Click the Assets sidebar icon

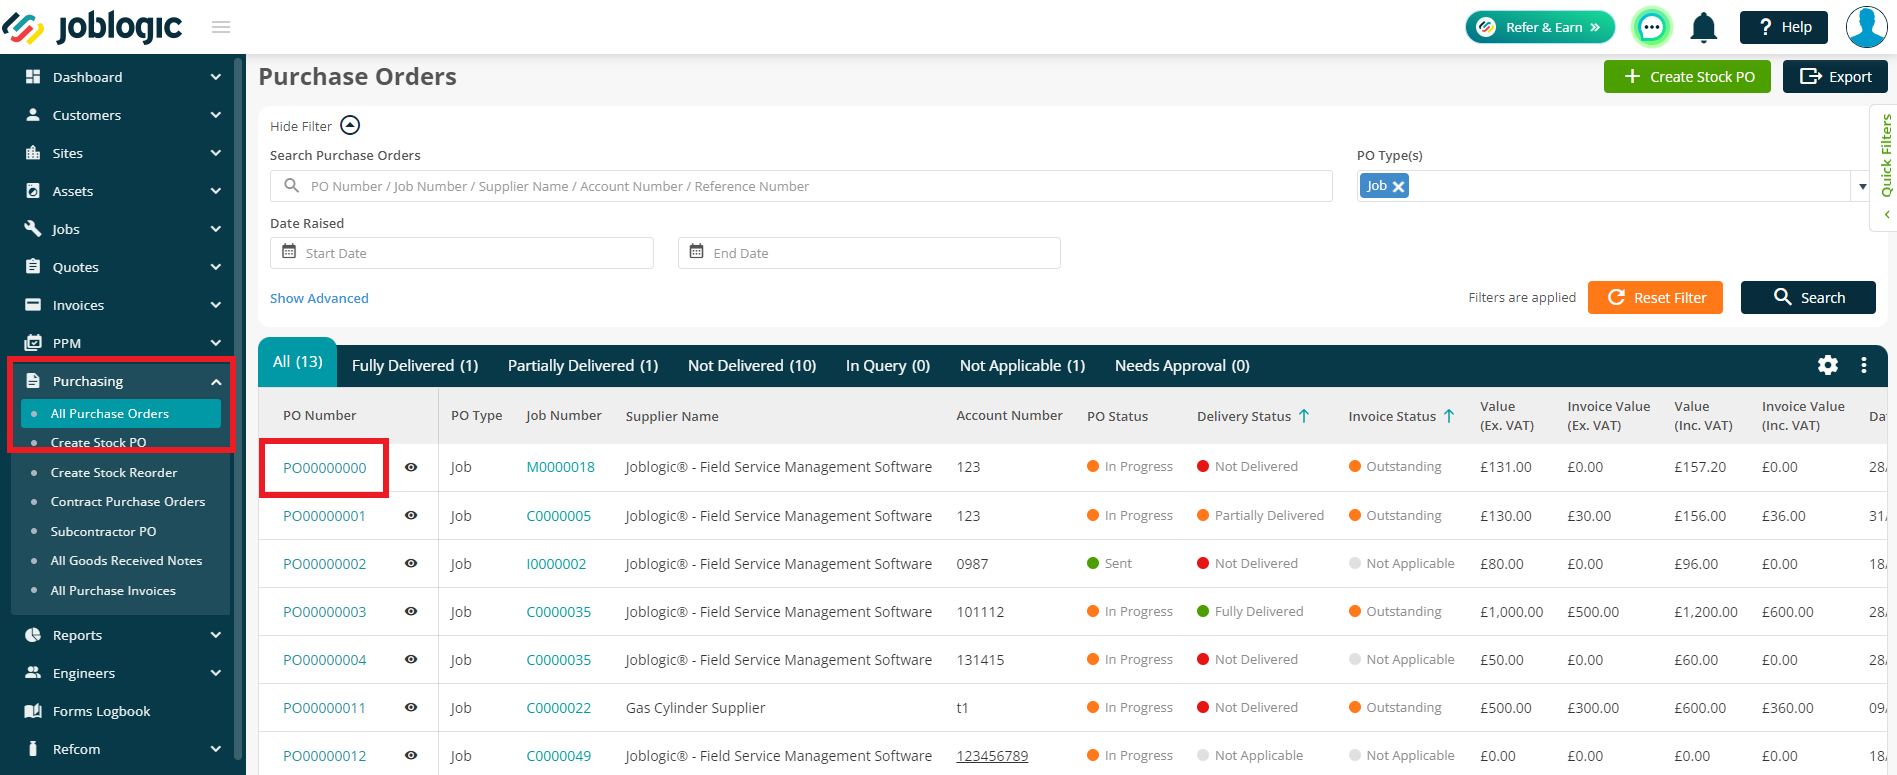(33, 191)
